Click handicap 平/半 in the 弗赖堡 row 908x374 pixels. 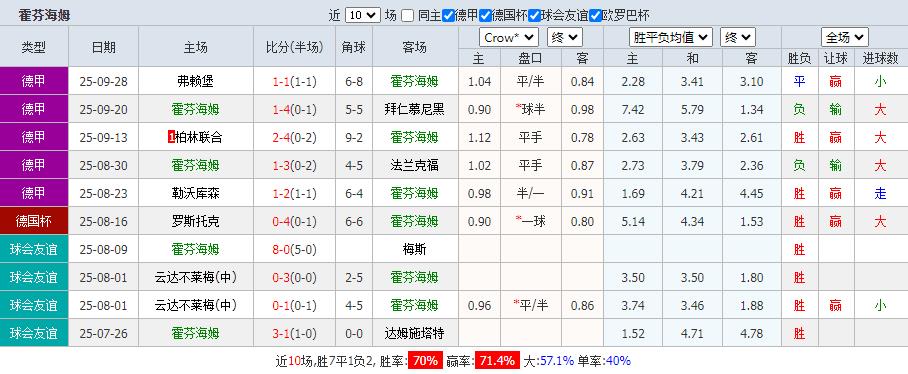[x=530, y=82]
